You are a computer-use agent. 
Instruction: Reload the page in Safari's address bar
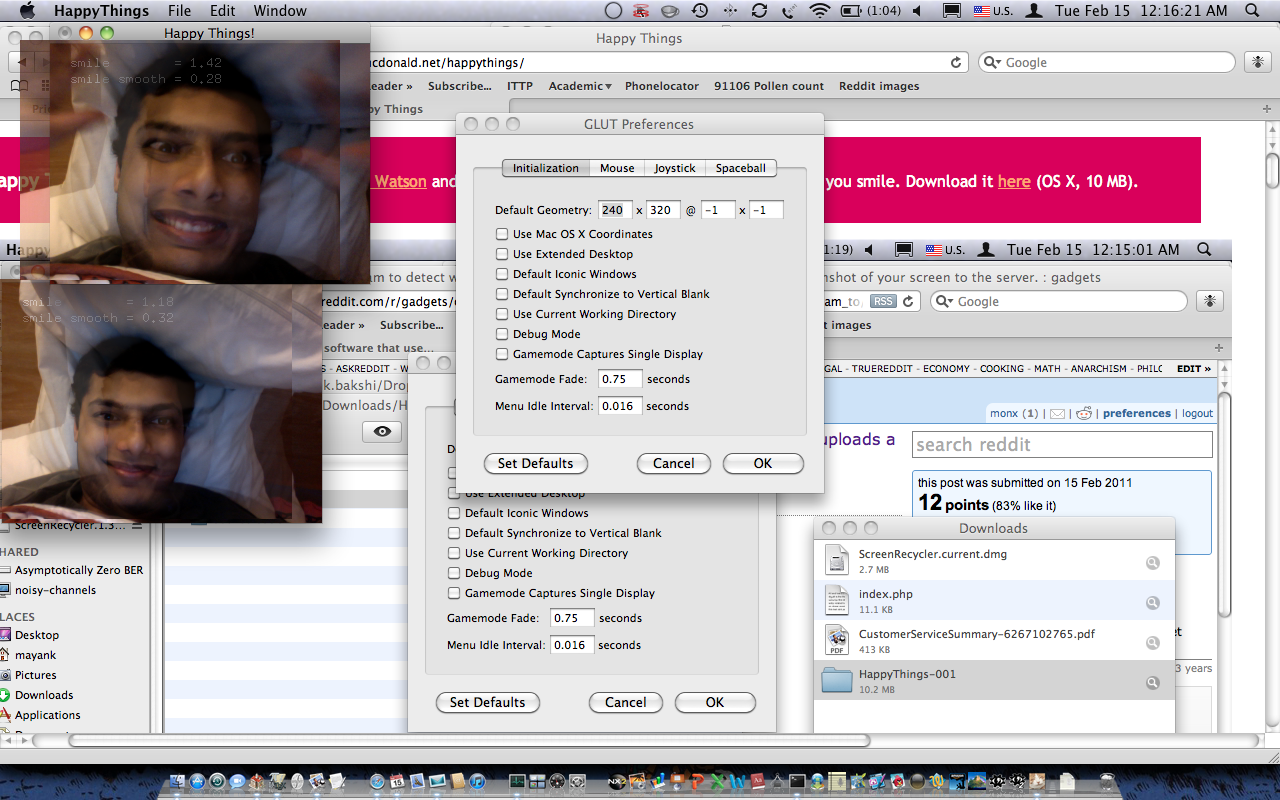tap(956, 62)
